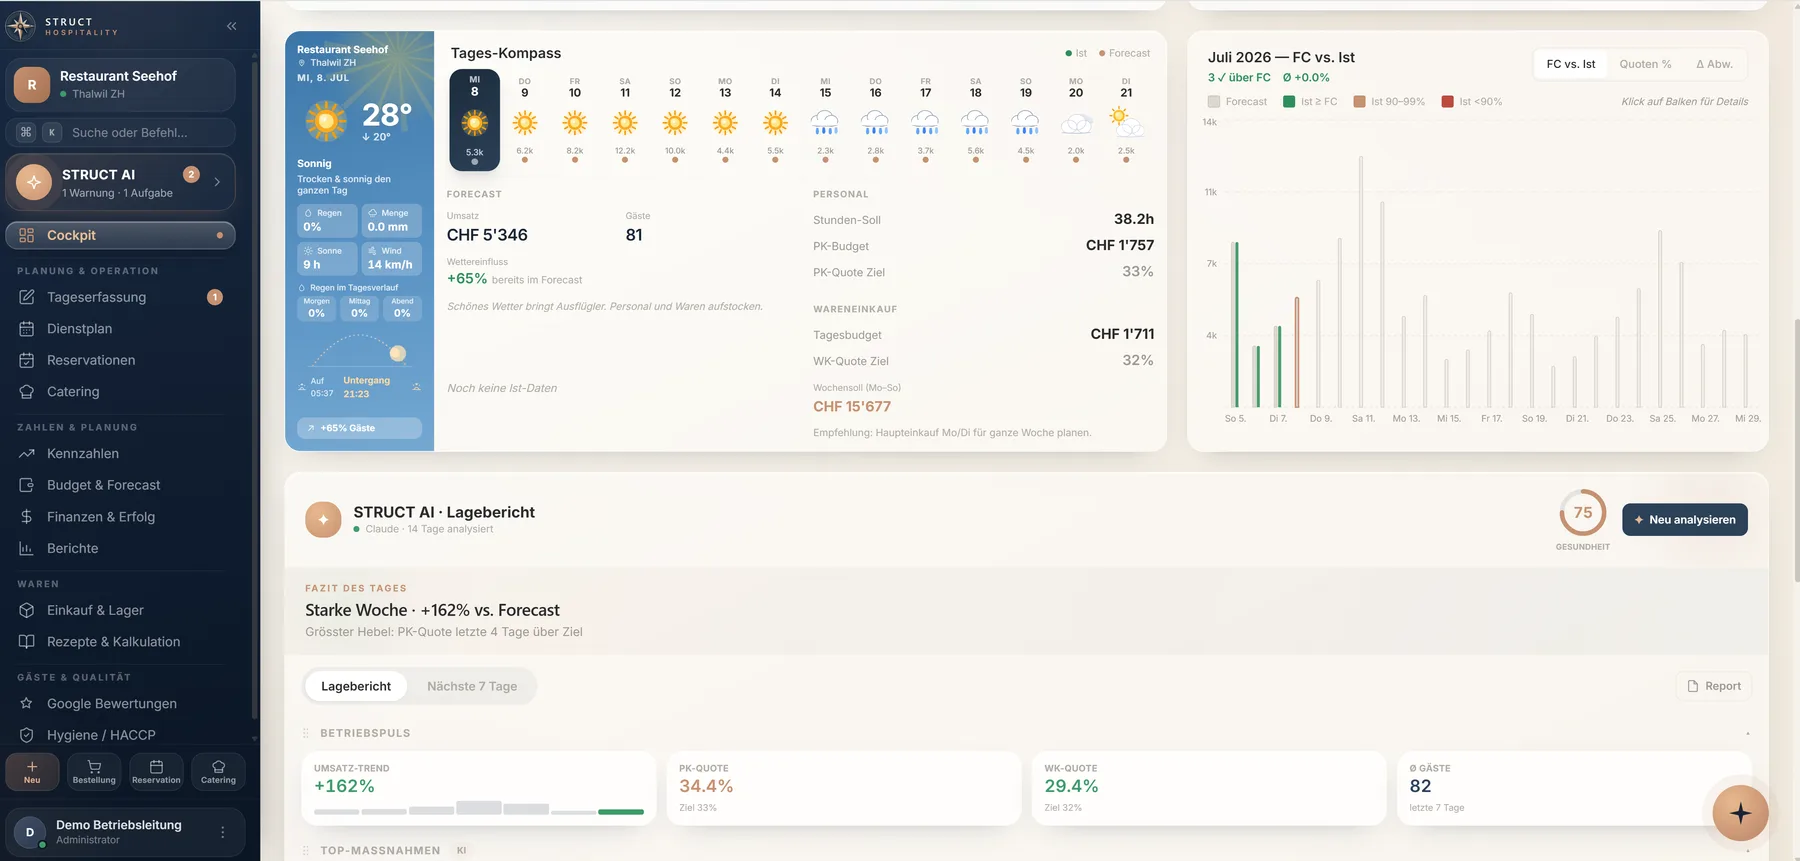The image size is (1800, 861).
Task: Open the WK-Quote 29.4% card
Action: (x=1209, y=788)
